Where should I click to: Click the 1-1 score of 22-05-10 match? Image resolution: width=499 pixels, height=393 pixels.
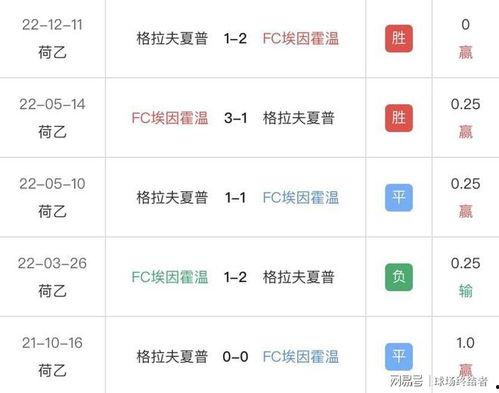(x=236, y=198)
